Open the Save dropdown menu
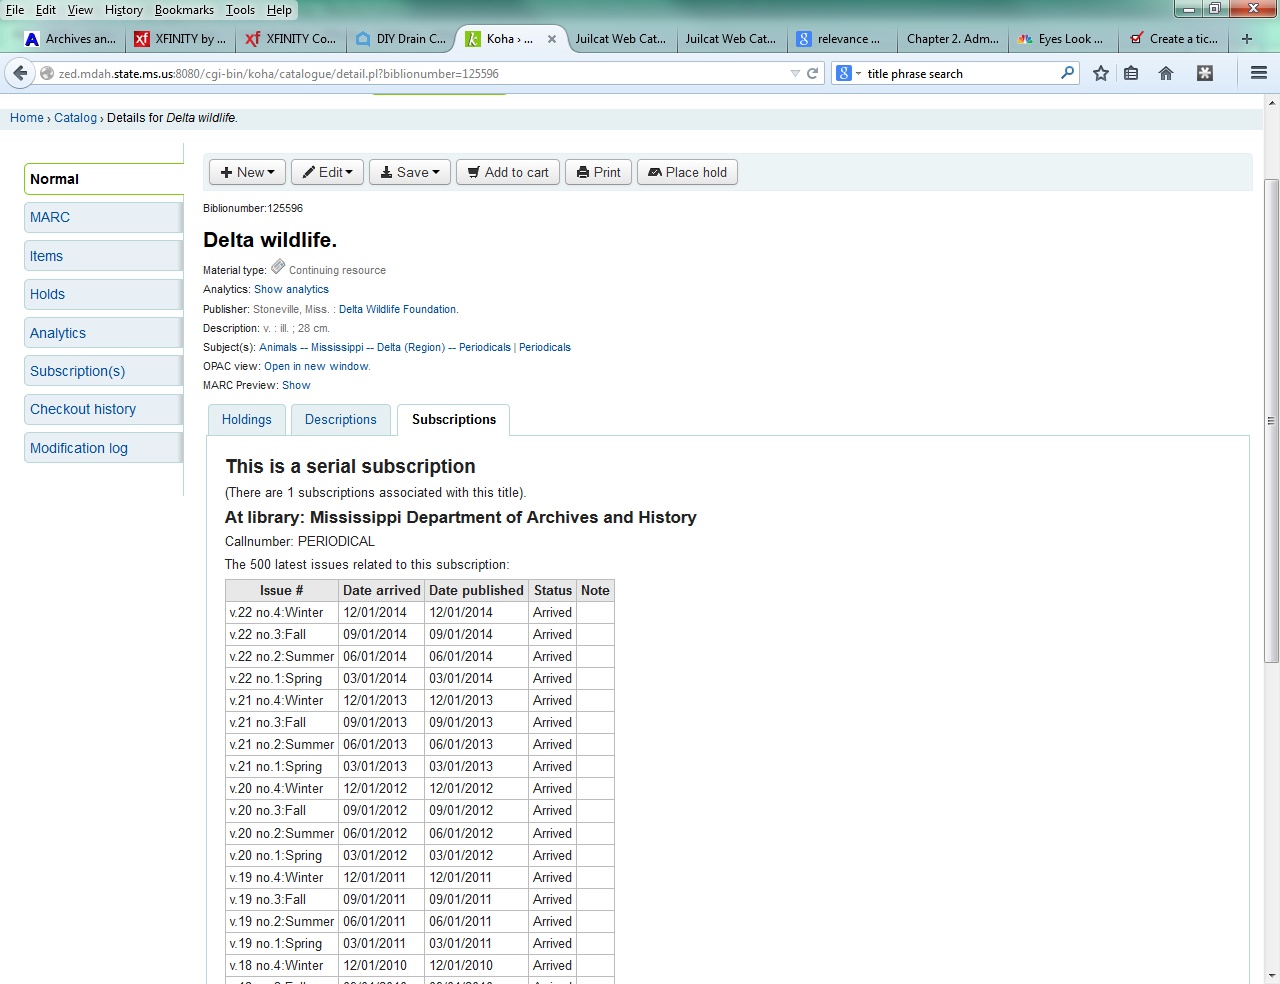This screenshot has width=1280, height=984. pyautogui.click(x=410, y=172)
